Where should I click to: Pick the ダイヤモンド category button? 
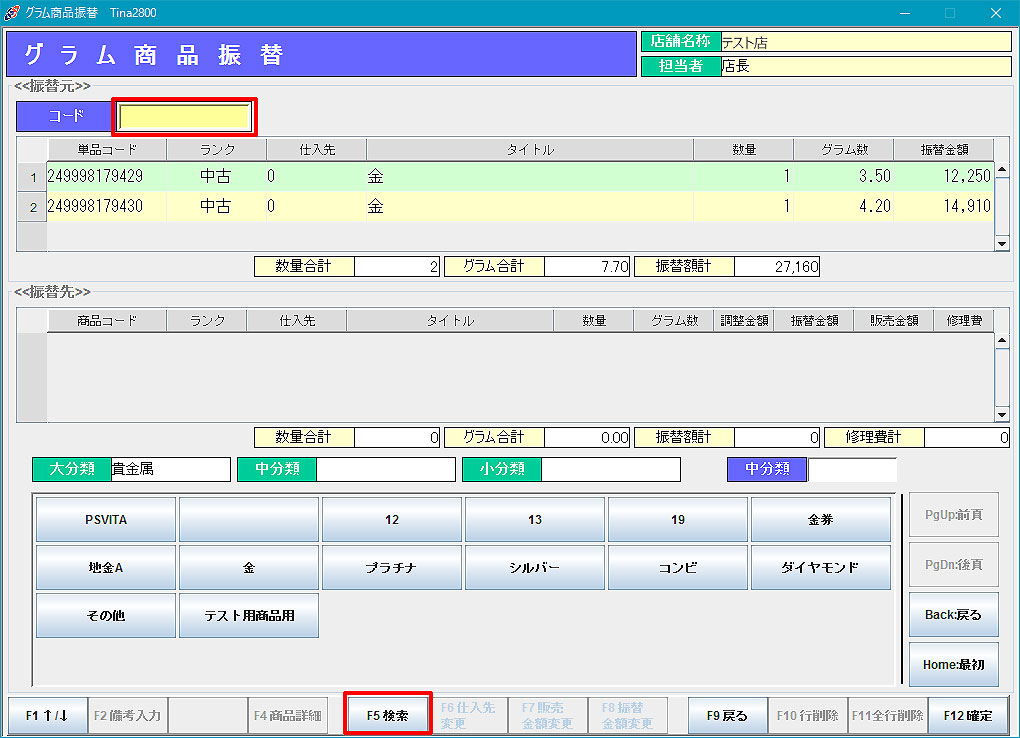[x=820, y=567]
